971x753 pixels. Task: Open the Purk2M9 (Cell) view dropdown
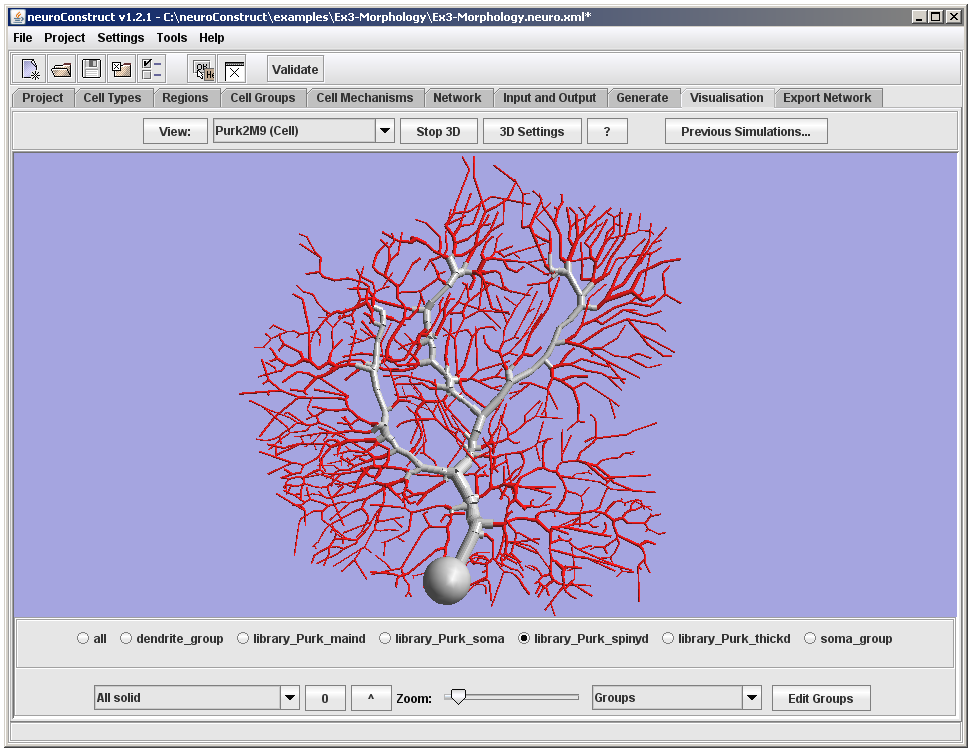pos(384,131)
